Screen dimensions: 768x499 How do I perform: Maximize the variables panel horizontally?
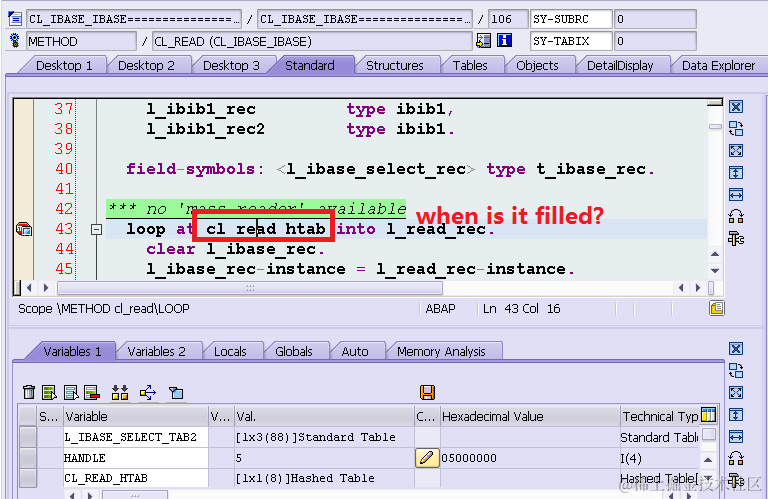pos(736,436)
